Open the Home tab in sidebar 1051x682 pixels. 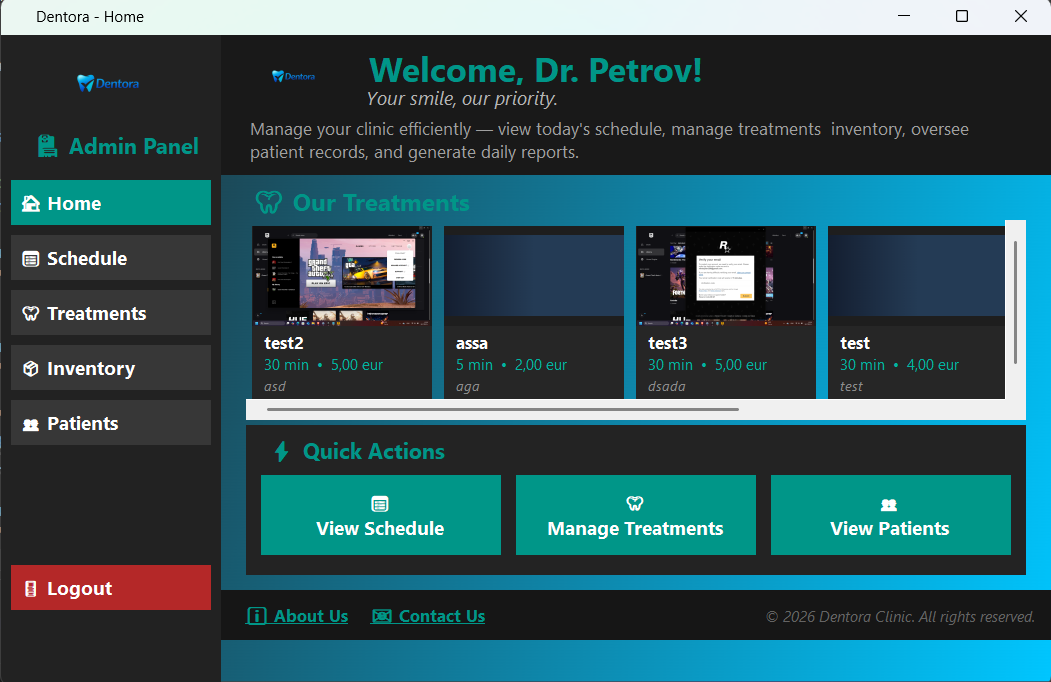point(110,203)
